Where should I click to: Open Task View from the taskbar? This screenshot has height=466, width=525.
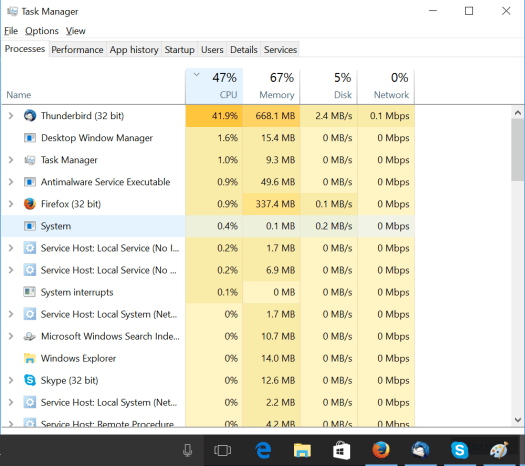[222, 450]
